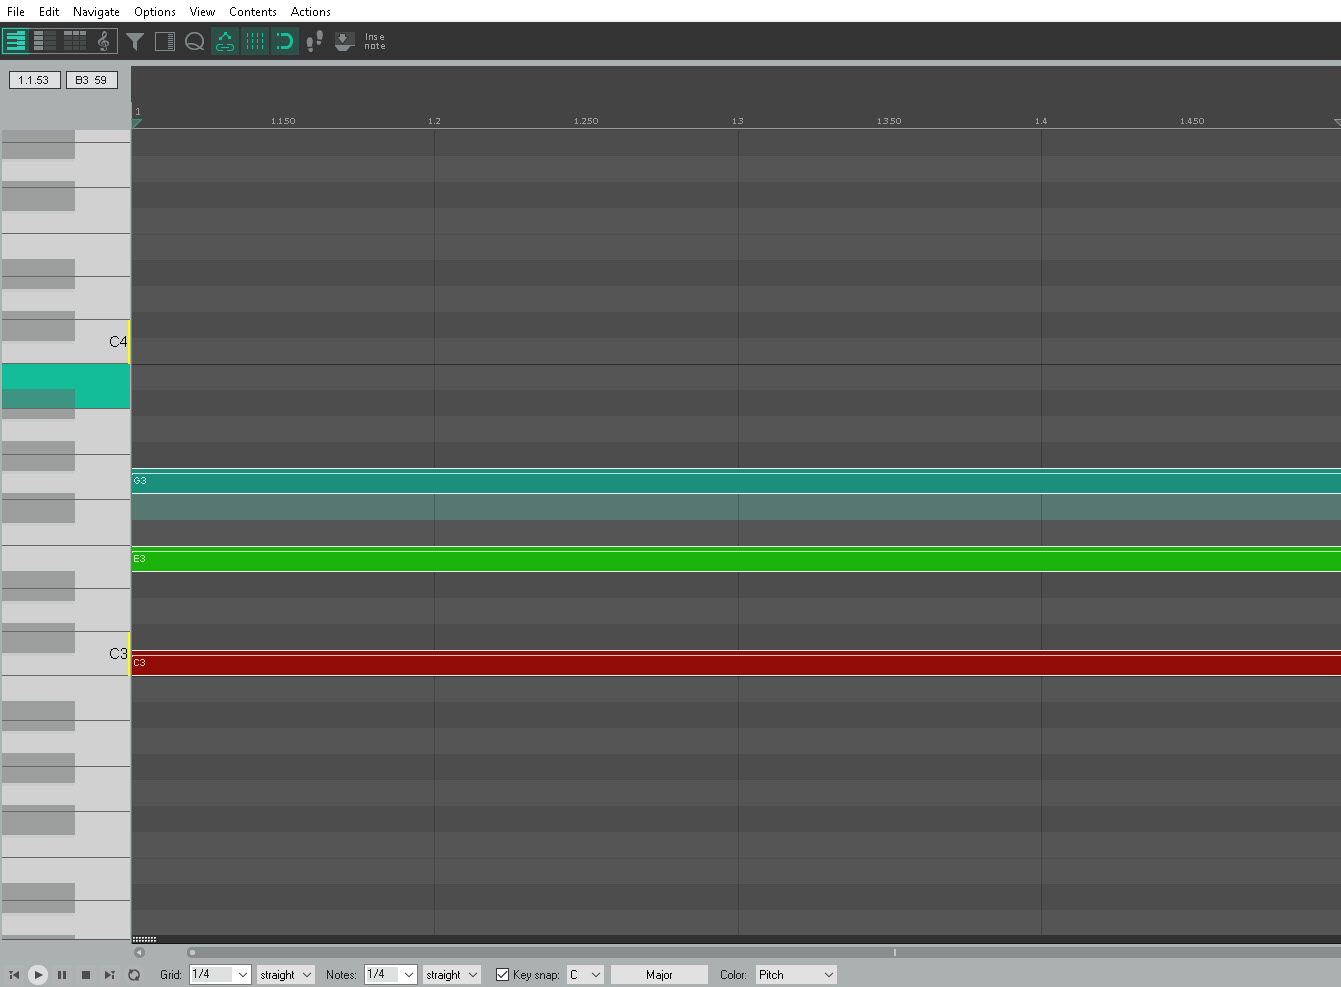Toggle the docked editor icon
This screenshot has width=1341, height=987.
165,41
